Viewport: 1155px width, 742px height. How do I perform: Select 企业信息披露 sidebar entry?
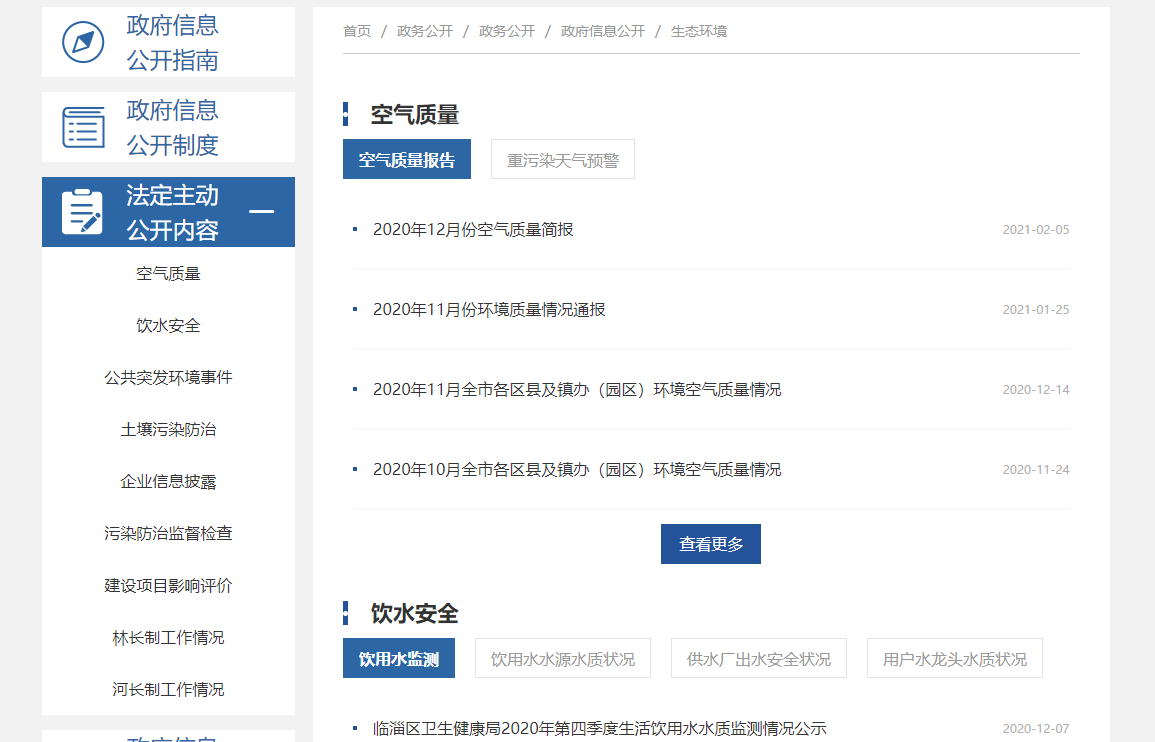click(x=168, y=482)
